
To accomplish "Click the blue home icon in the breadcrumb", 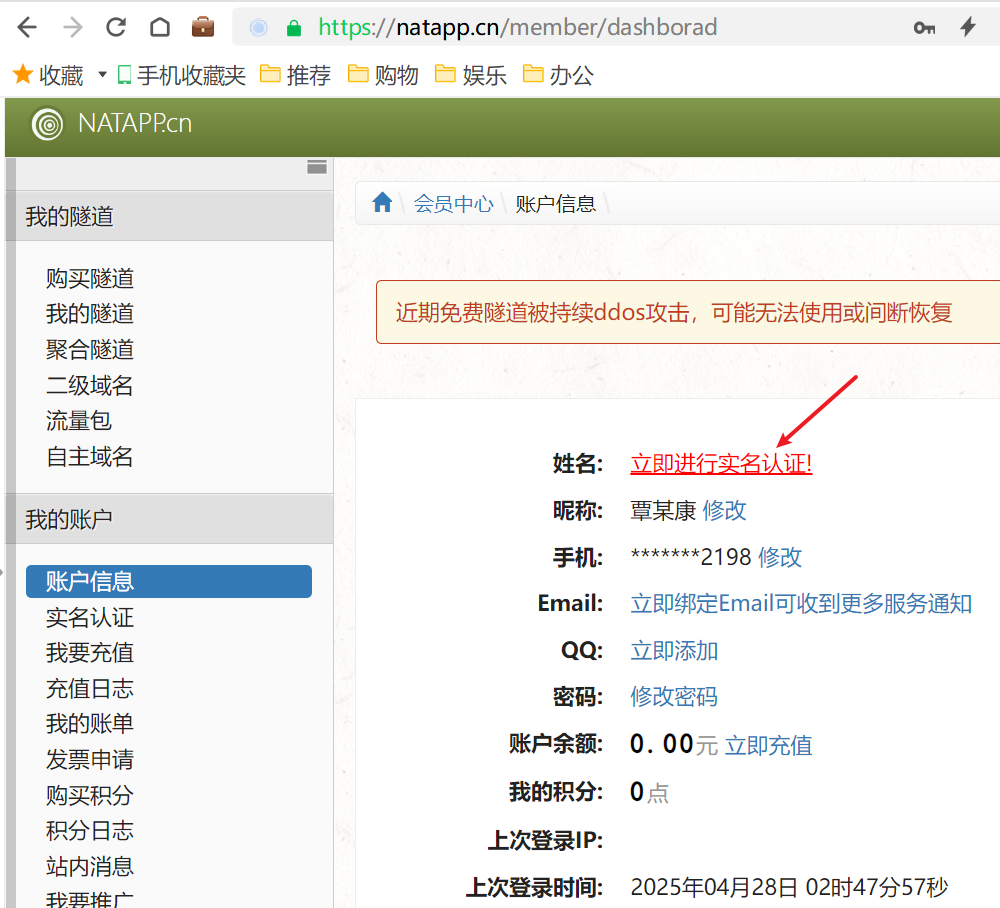I will [382, 202].
